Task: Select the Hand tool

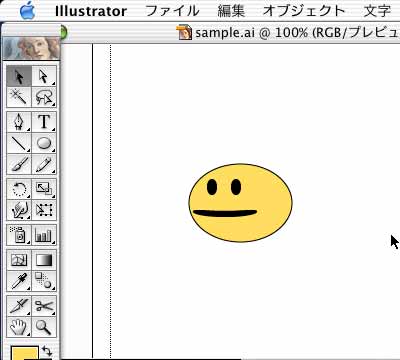Action: click(x=19, y=327)
